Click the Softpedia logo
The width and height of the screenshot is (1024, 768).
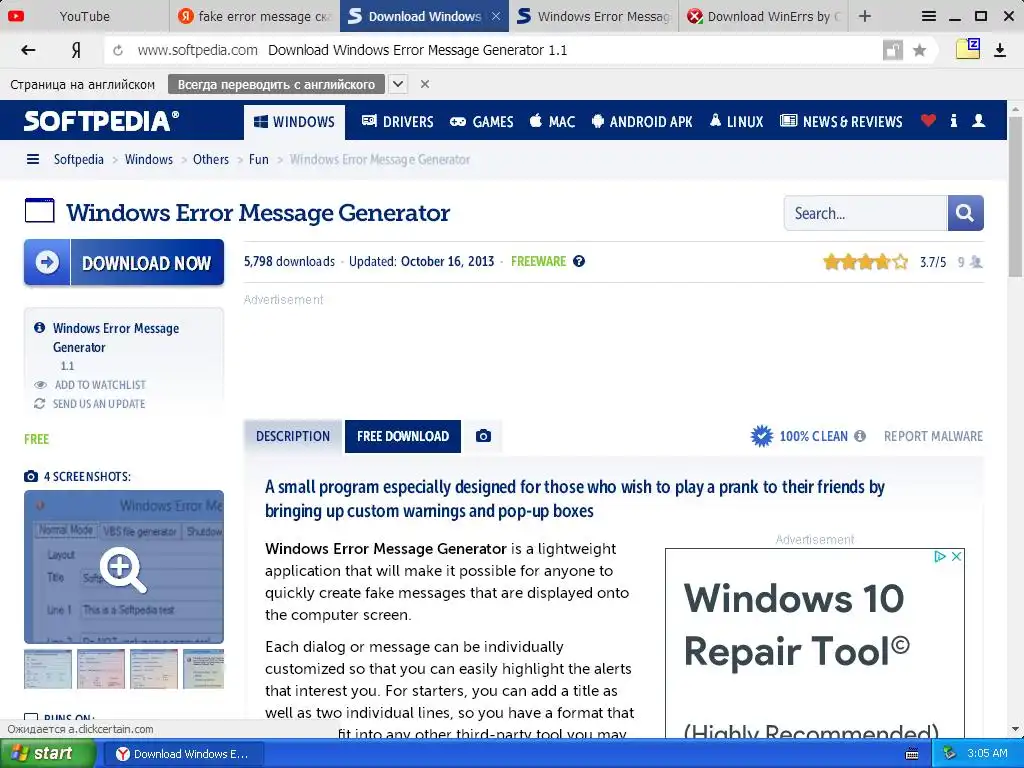tap(101, 121)
